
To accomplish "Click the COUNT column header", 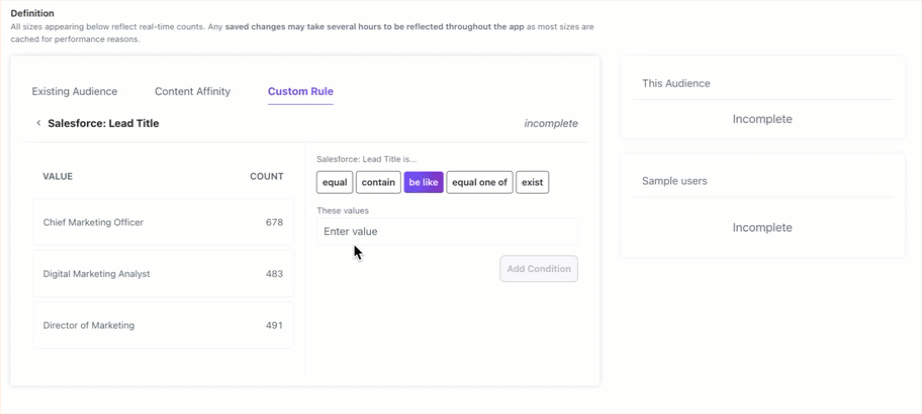I will click(266, 176).
